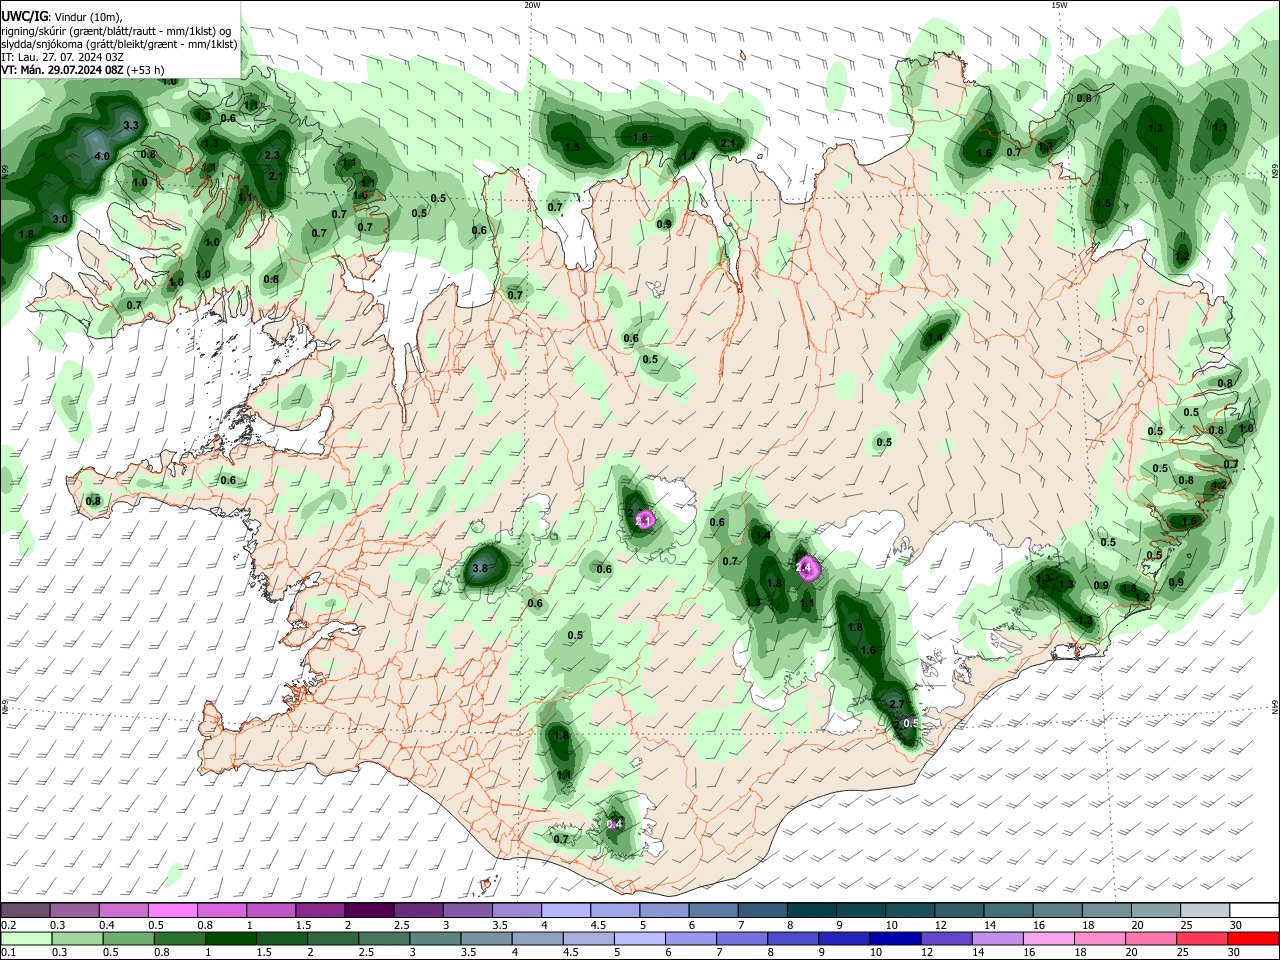1280x960 pixels.
Task: Select snow legend swatch between 14 and 16
Action: pos(1009,910)
